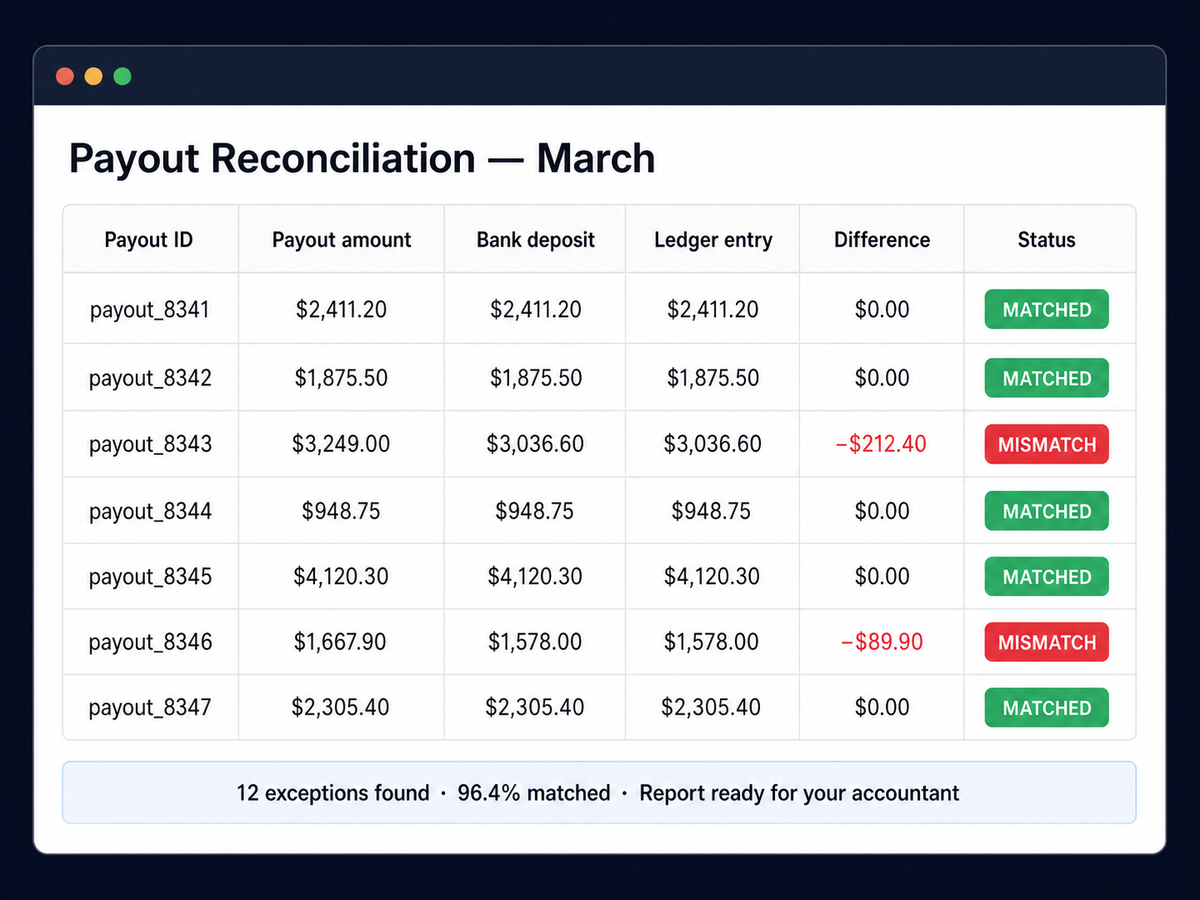Click the MATCHED badge for payout_8344
The image size is (1200, 900).
point(1047,511)
